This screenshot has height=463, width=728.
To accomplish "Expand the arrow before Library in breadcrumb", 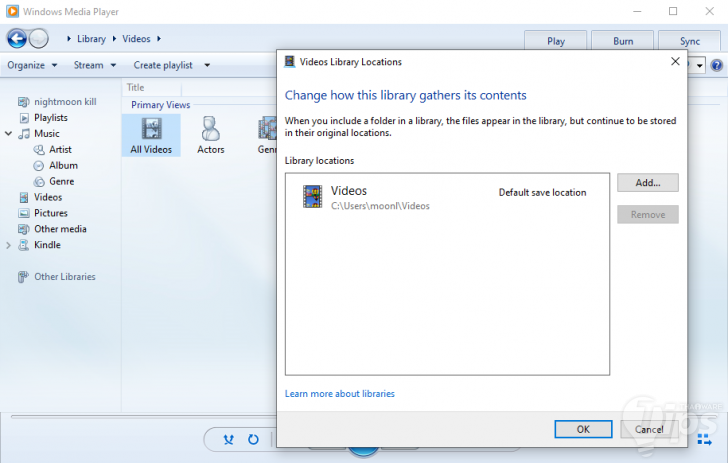I will tap(69, 39).
